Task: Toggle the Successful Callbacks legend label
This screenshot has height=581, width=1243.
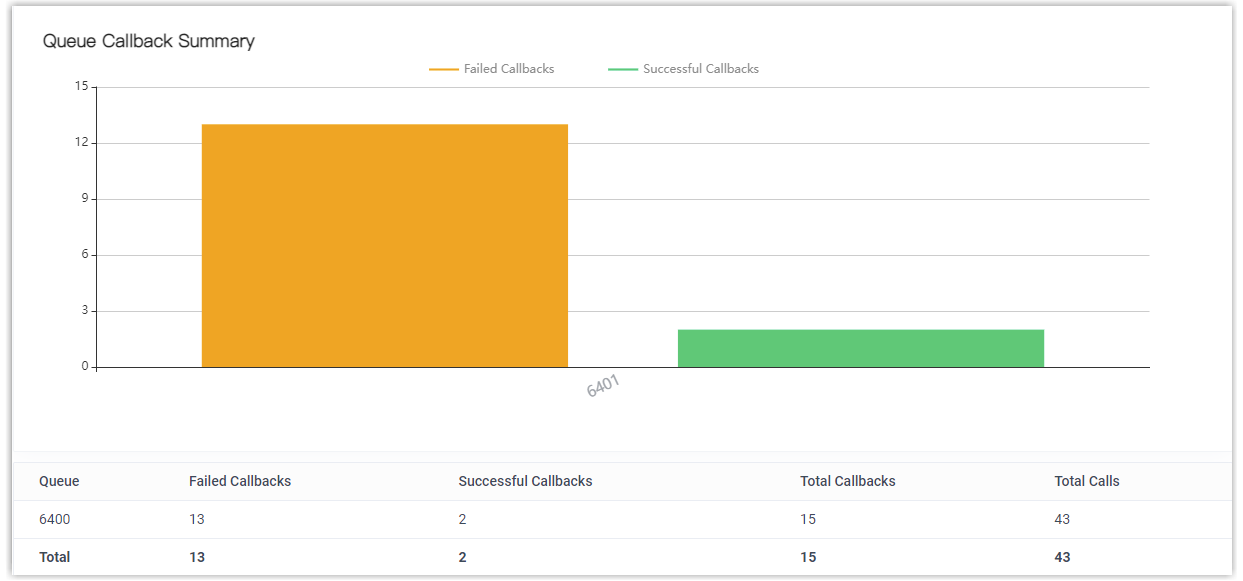Action: (700, 69)
